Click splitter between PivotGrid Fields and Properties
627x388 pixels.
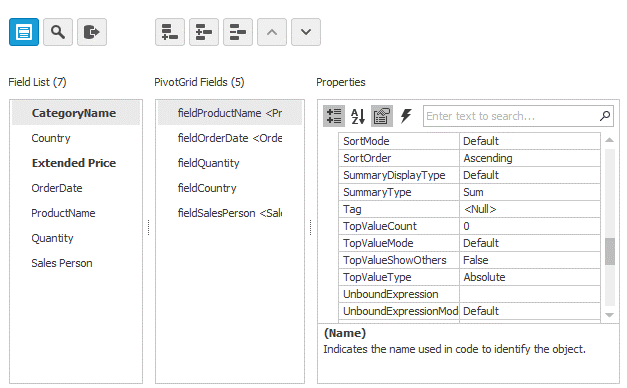[310, 227]
